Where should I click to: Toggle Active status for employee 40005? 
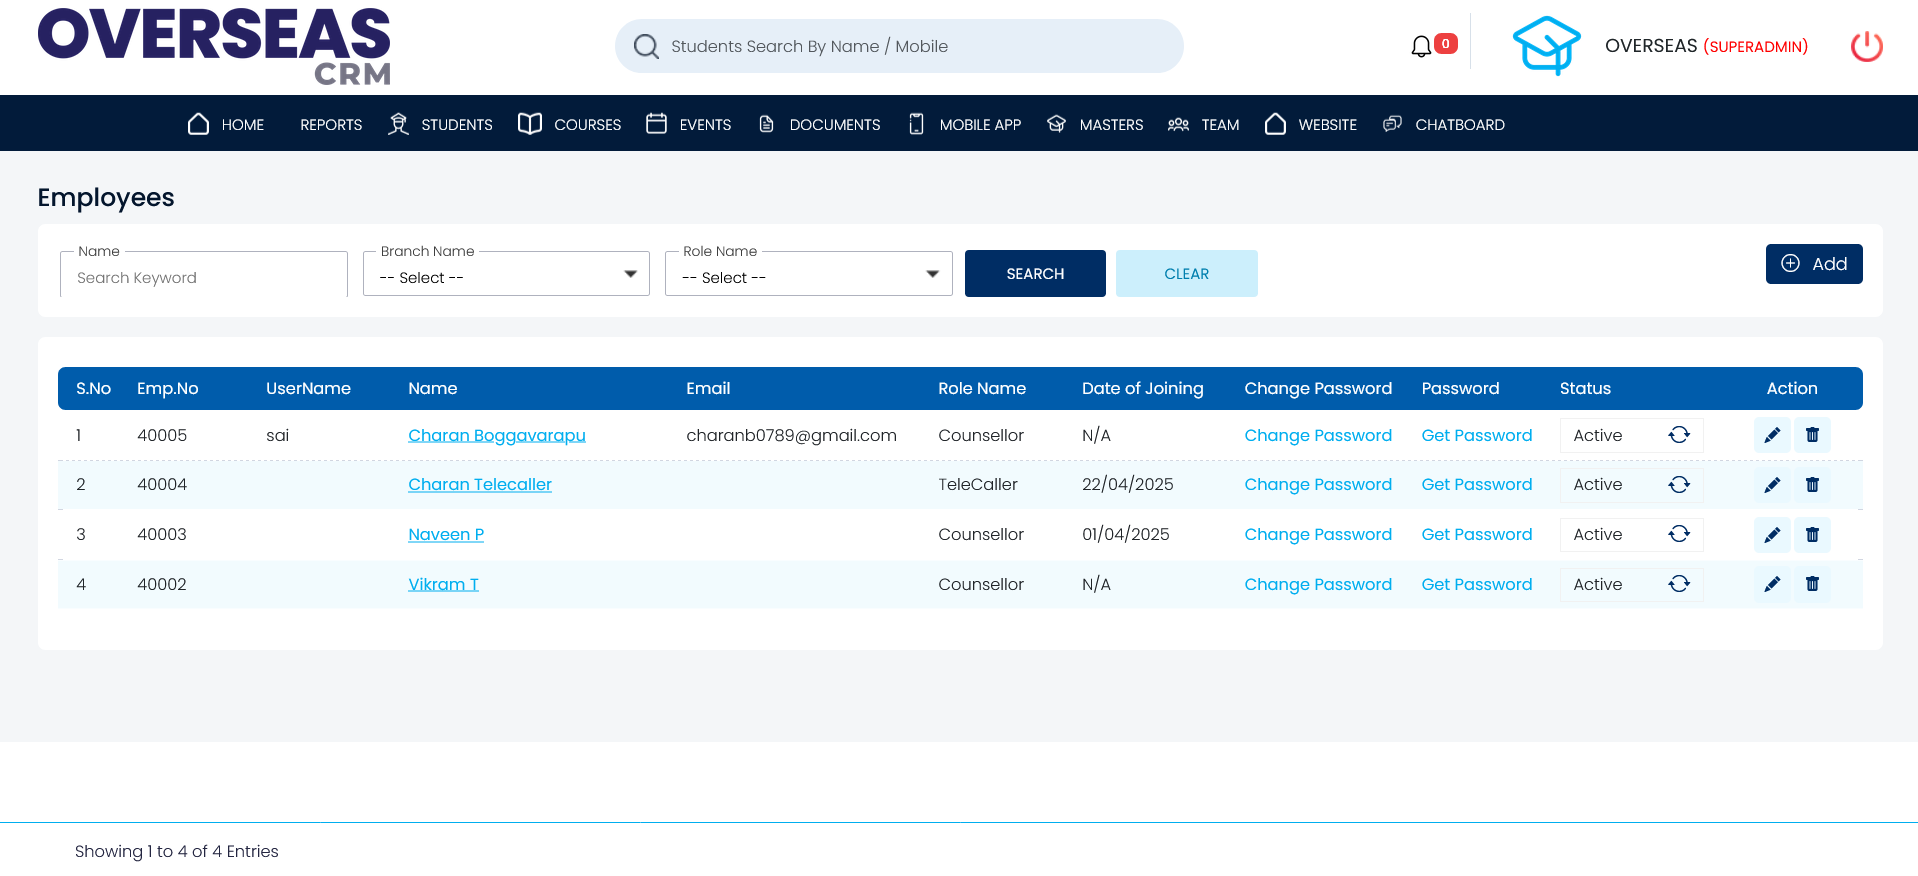(x=1679, y=435)
